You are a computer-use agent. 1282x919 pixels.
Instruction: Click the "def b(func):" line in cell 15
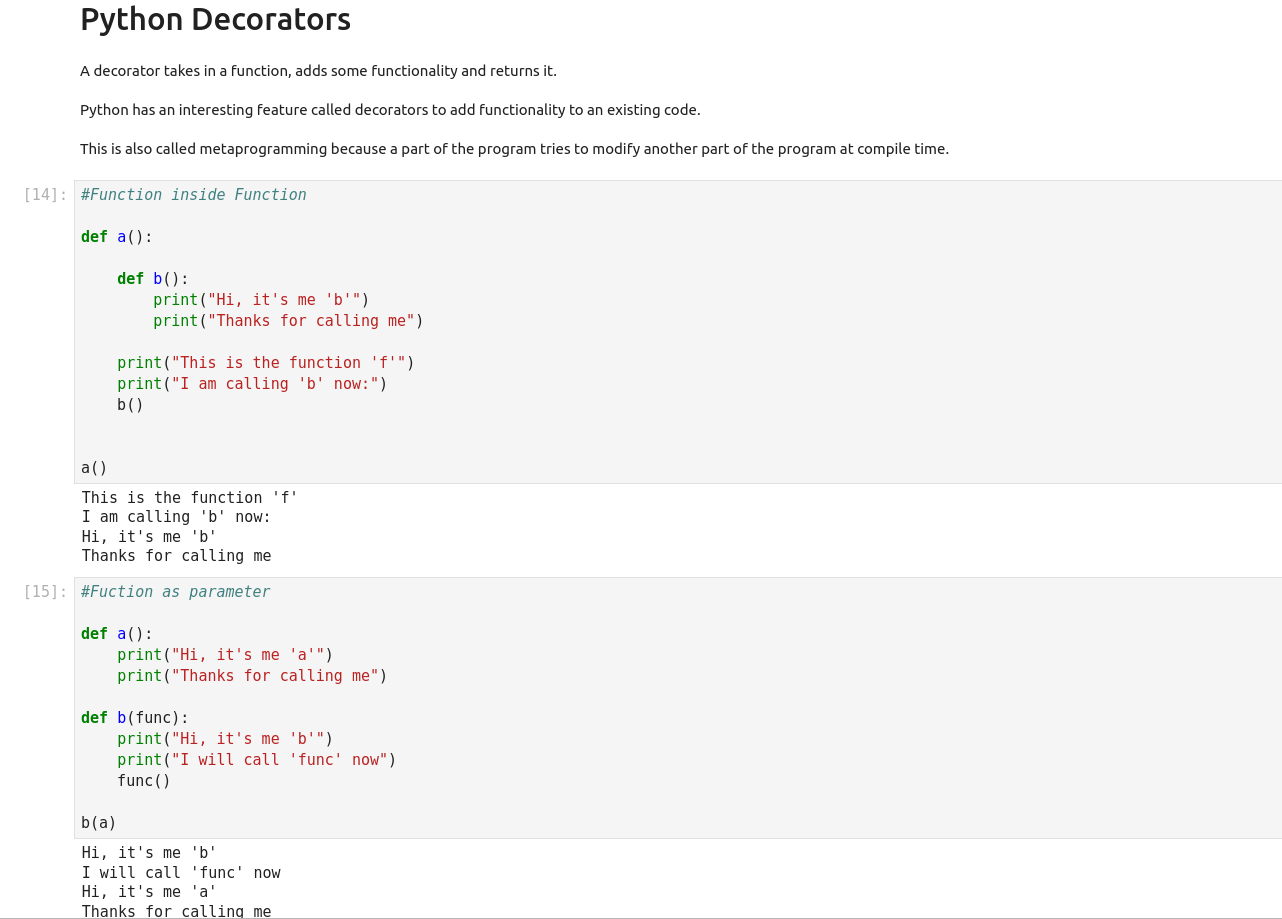tap(135, 718)
